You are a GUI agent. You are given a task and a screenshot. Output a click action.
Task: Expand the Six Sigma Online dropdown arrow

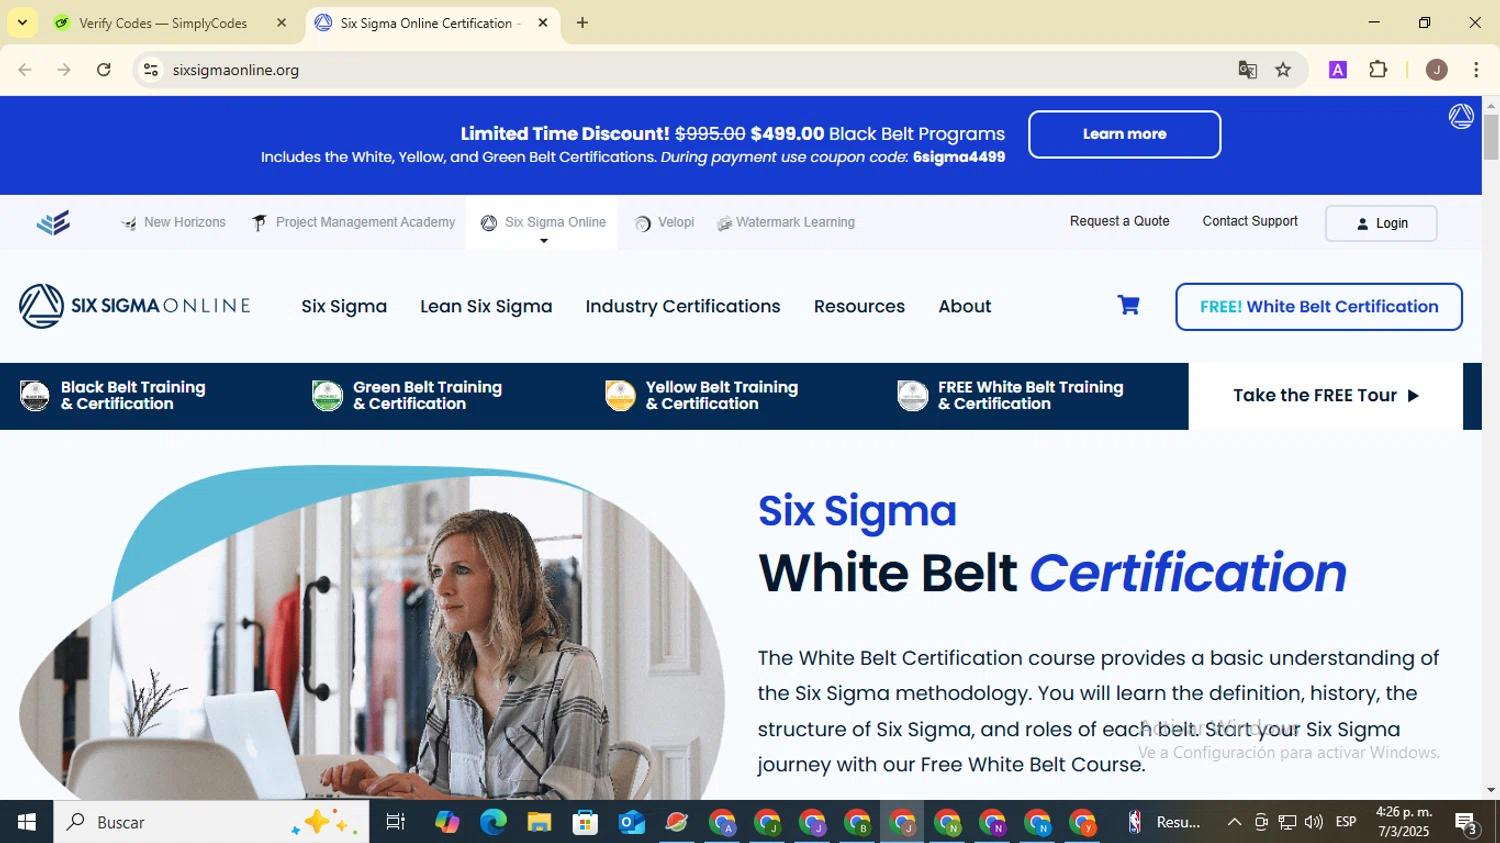point(544,241)
